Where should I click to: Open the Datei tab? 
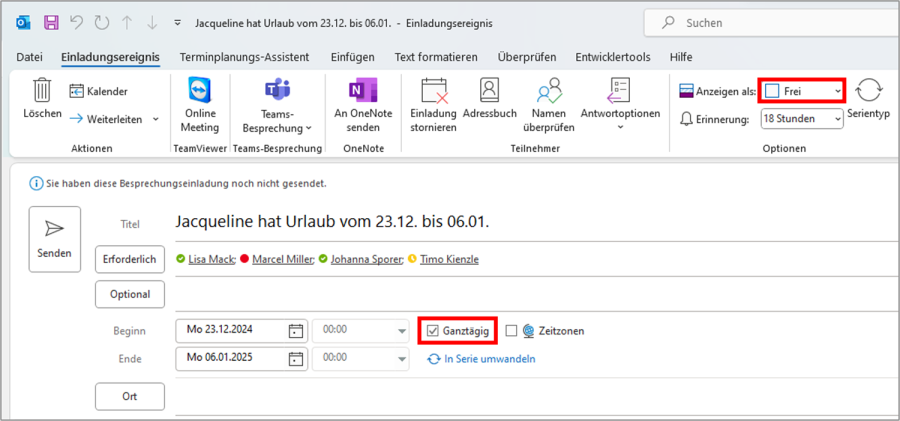click(x=29, y=57)
